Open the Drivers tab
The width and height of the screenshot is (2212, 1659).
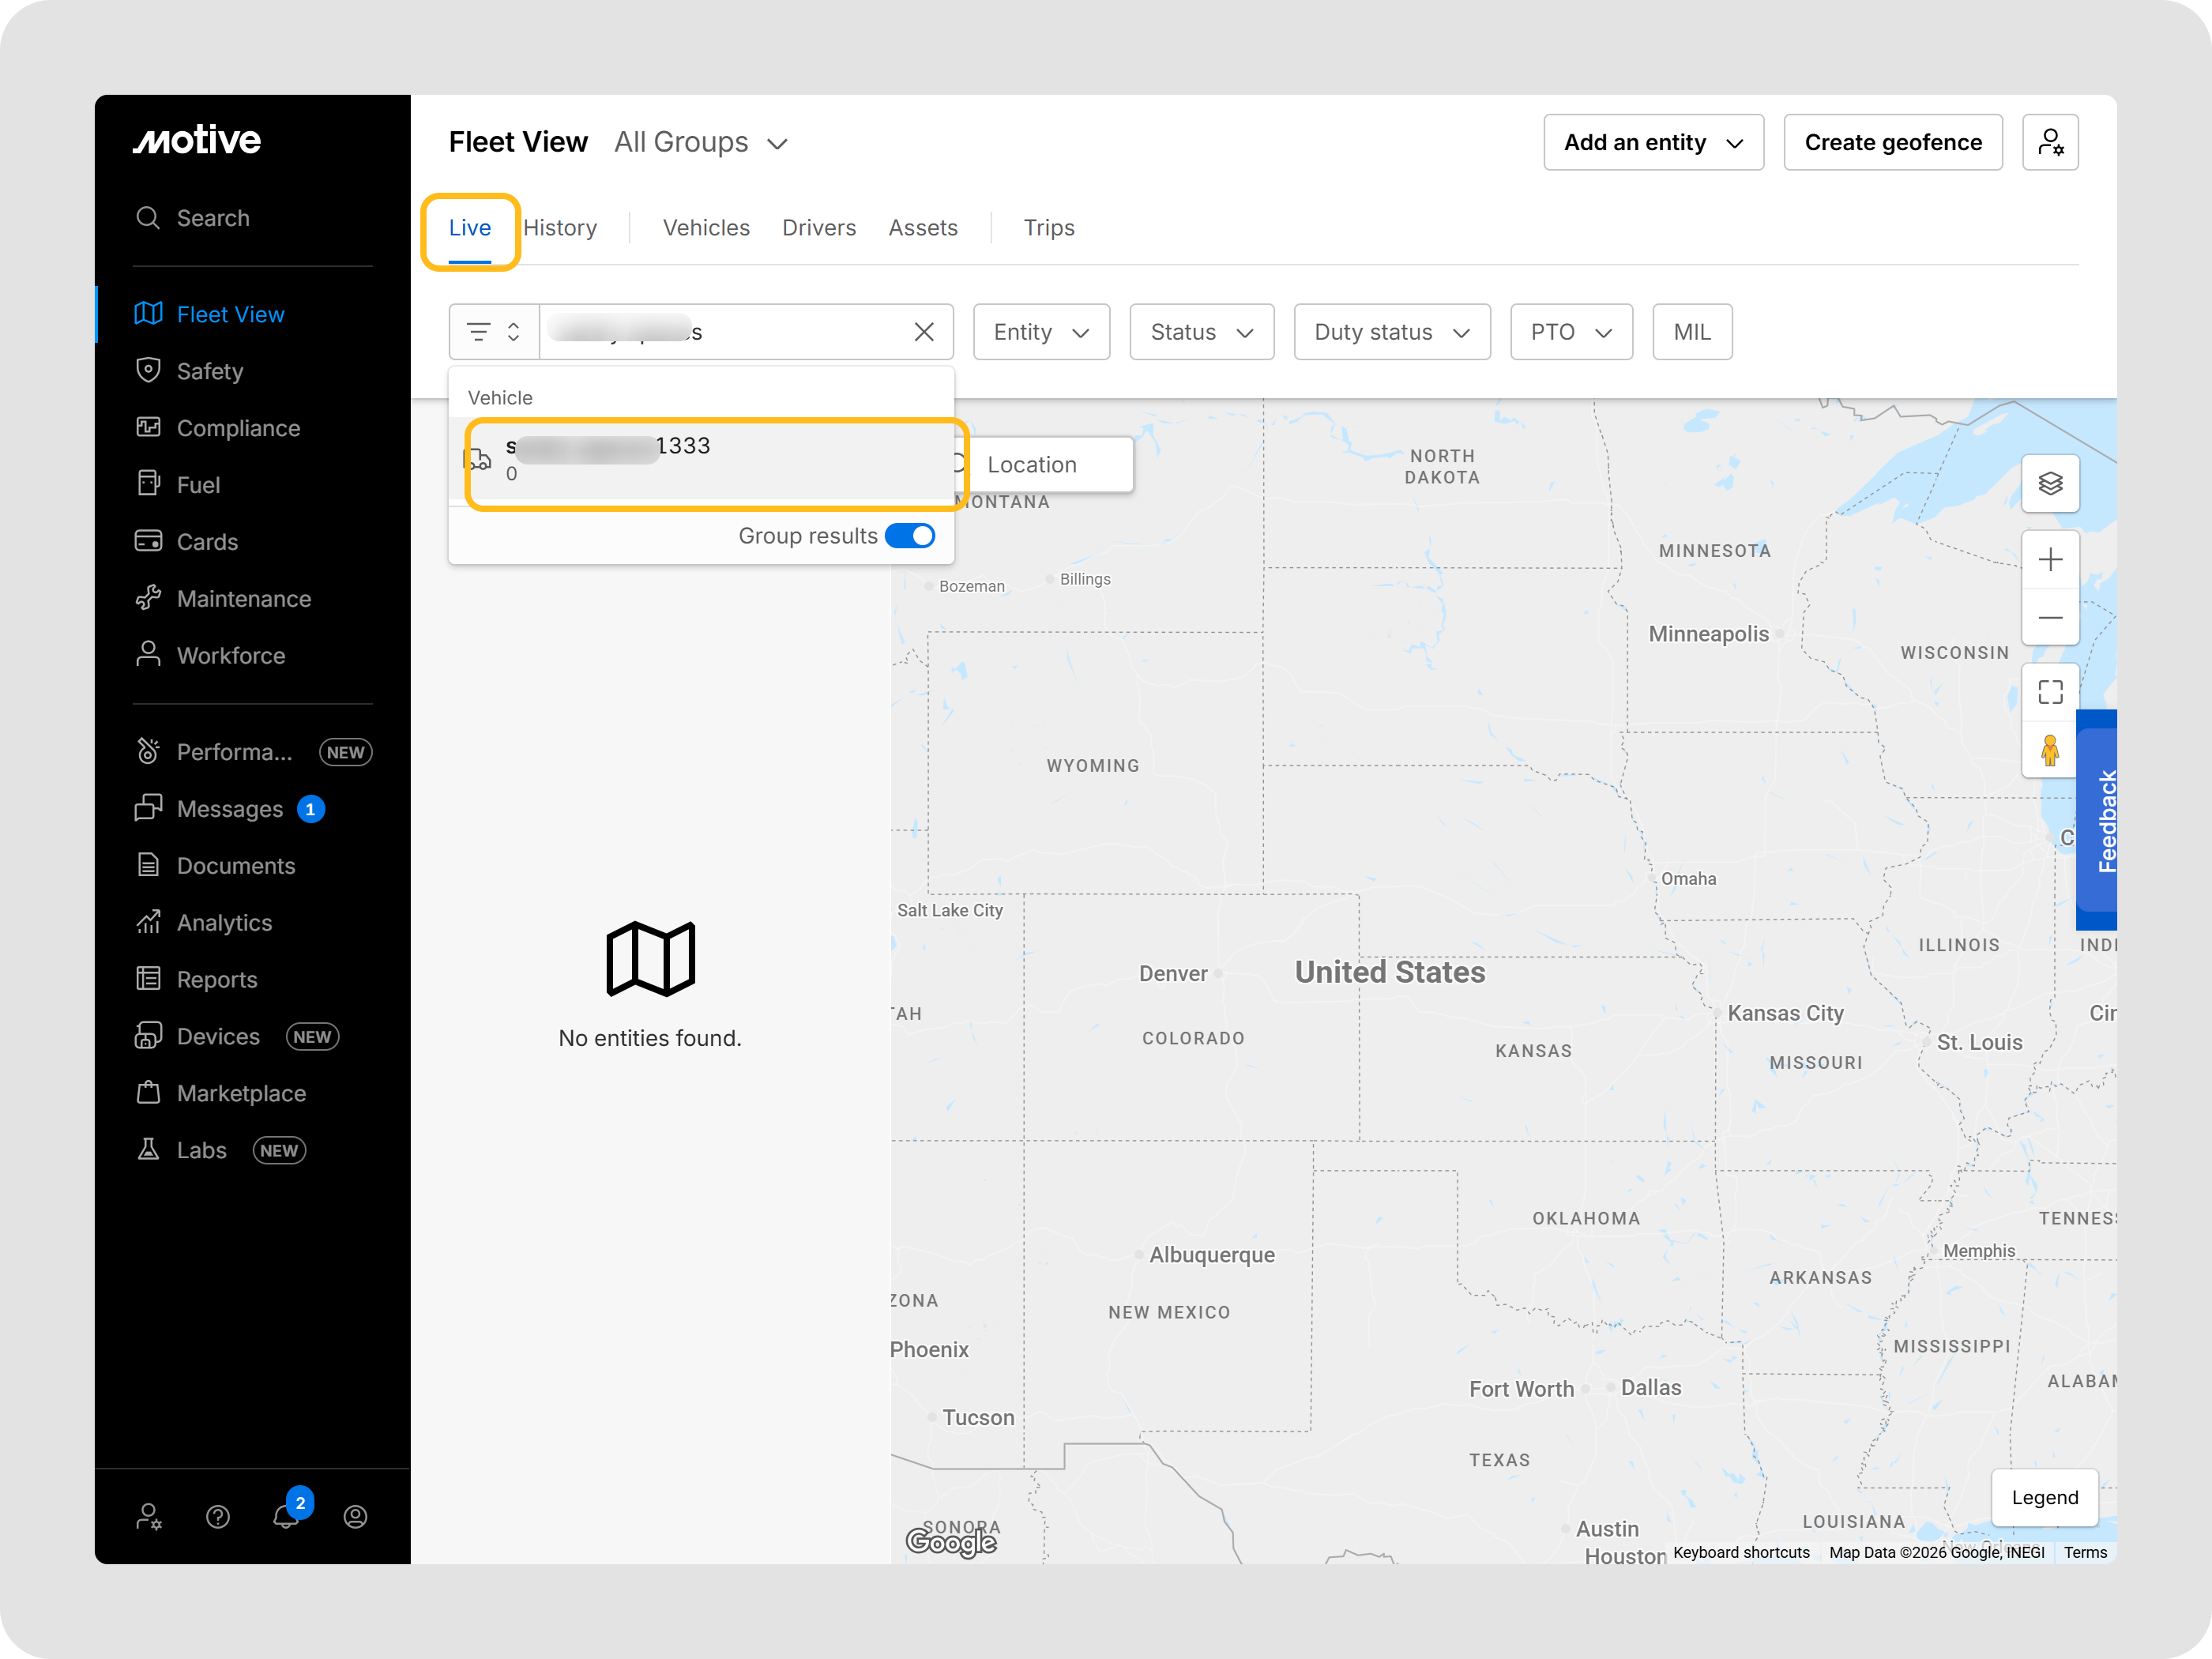click(819, 228)
